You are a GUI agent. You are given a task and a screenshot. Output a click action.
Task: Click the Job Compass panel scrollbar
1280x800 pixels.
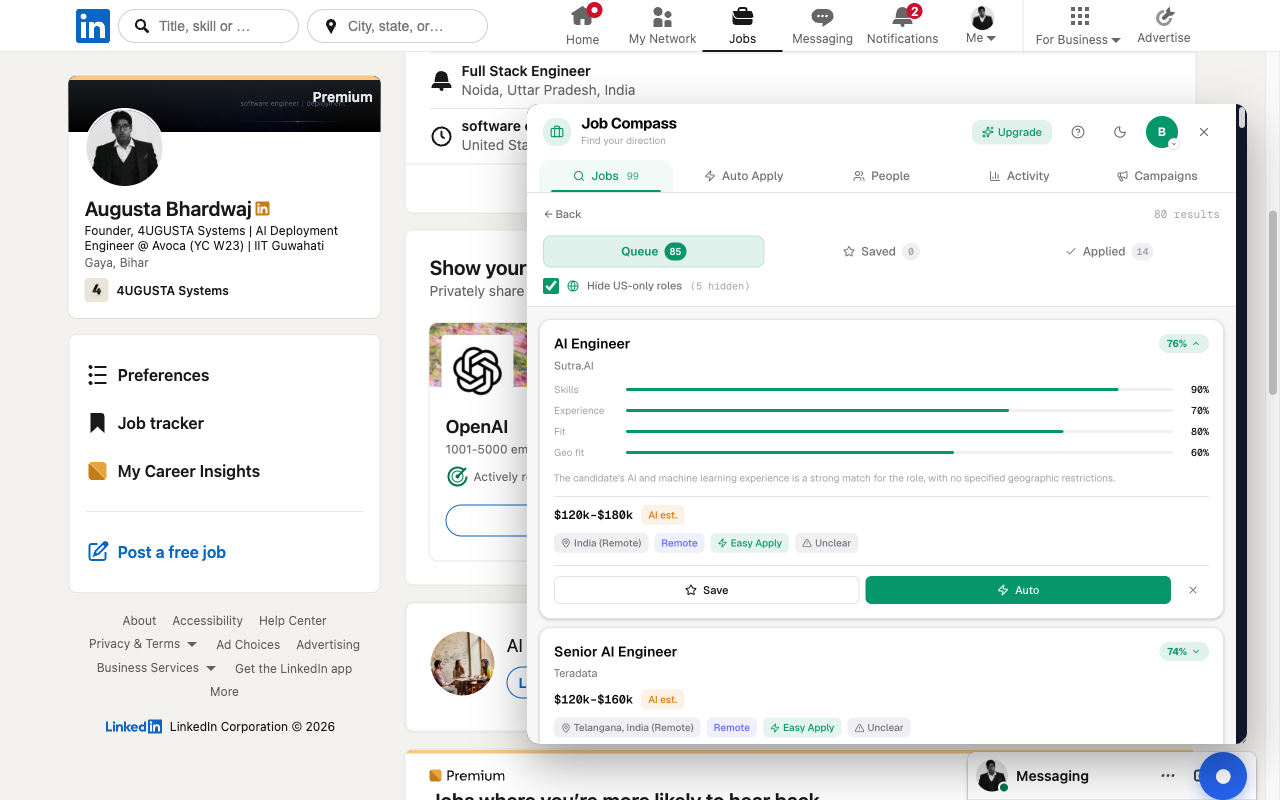pyautogui.click(x=1242, y=118)
